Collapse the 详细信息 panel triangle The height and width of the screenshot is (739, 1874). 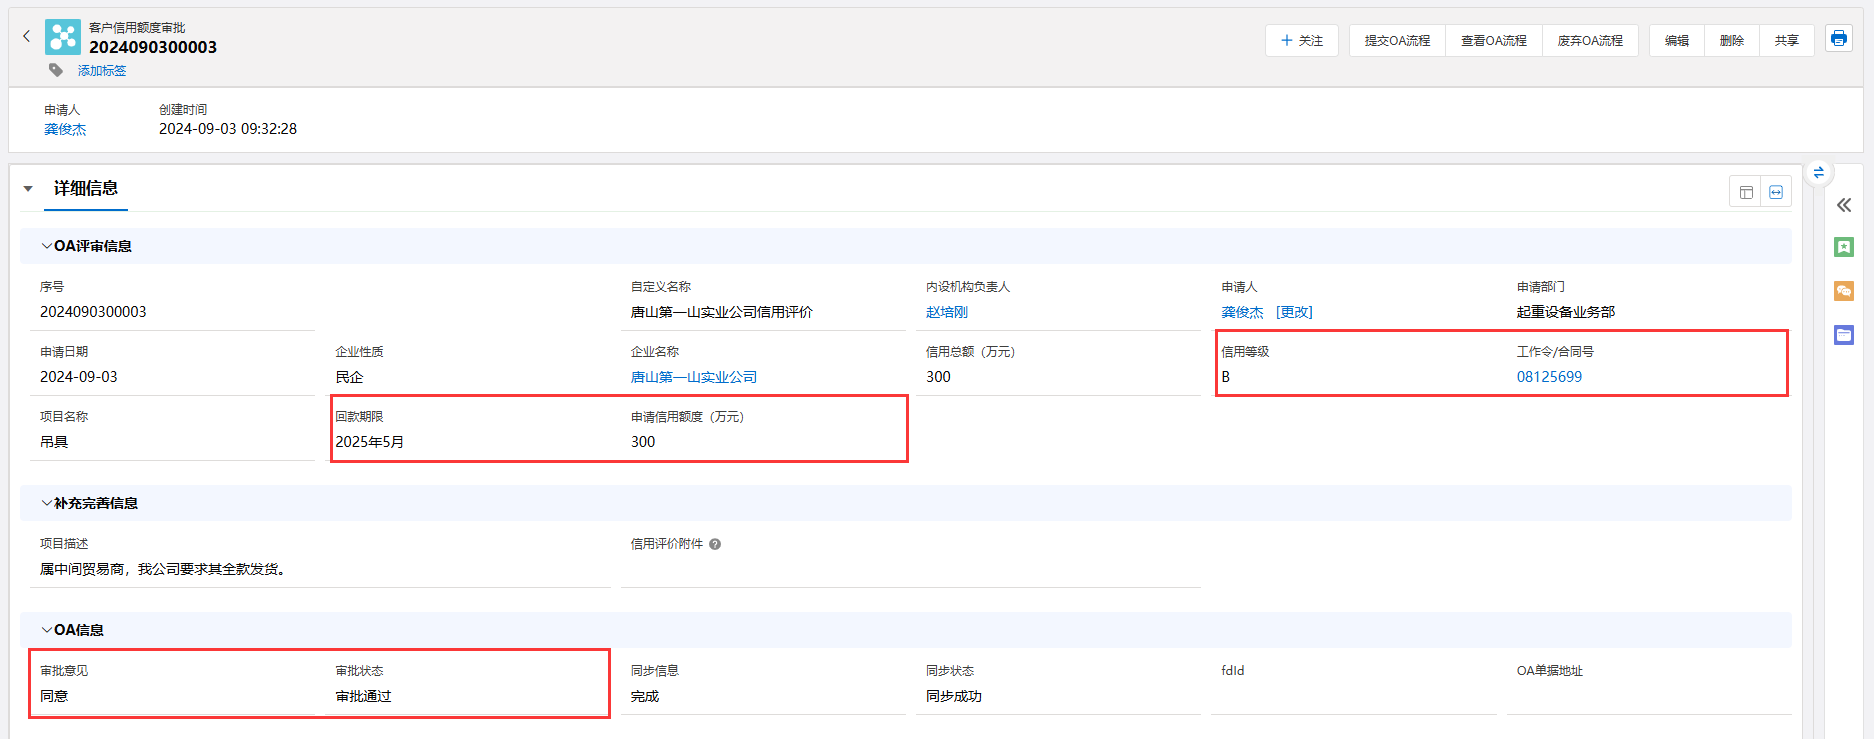pos(28,189)
